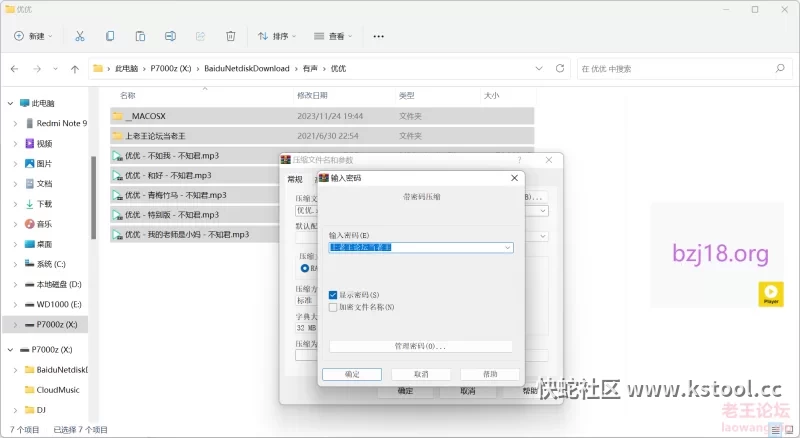Uncheck 显示密码(S) checkbox
This screenshot has height=438, width=800.
[x=333, y=295]
